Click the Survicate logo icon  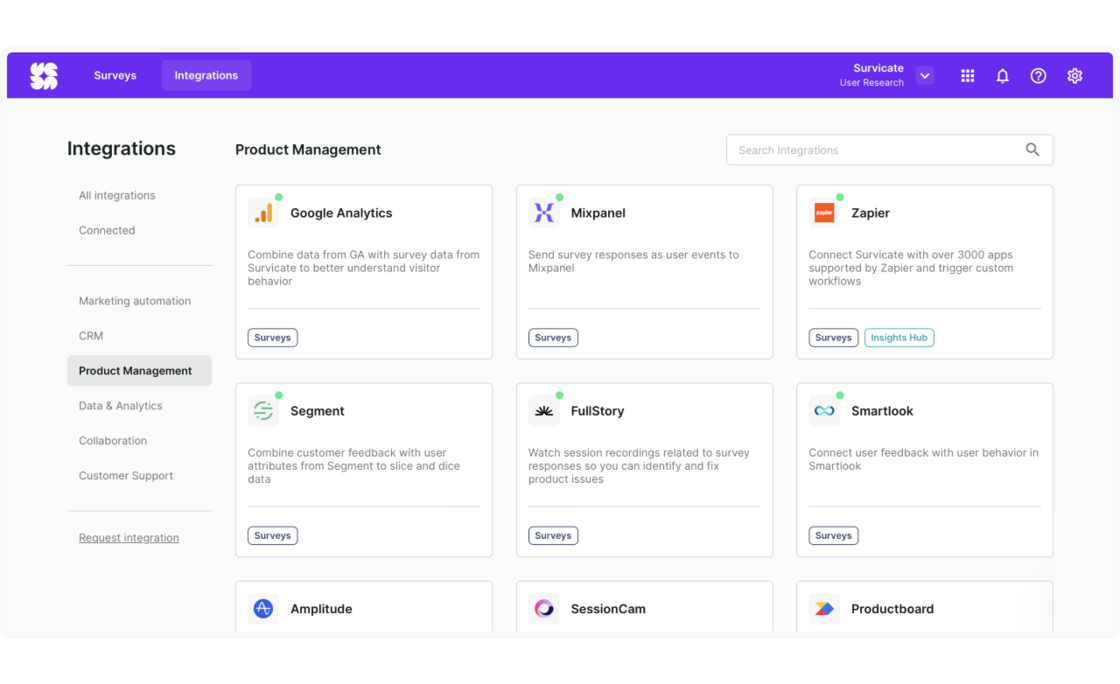44,76
